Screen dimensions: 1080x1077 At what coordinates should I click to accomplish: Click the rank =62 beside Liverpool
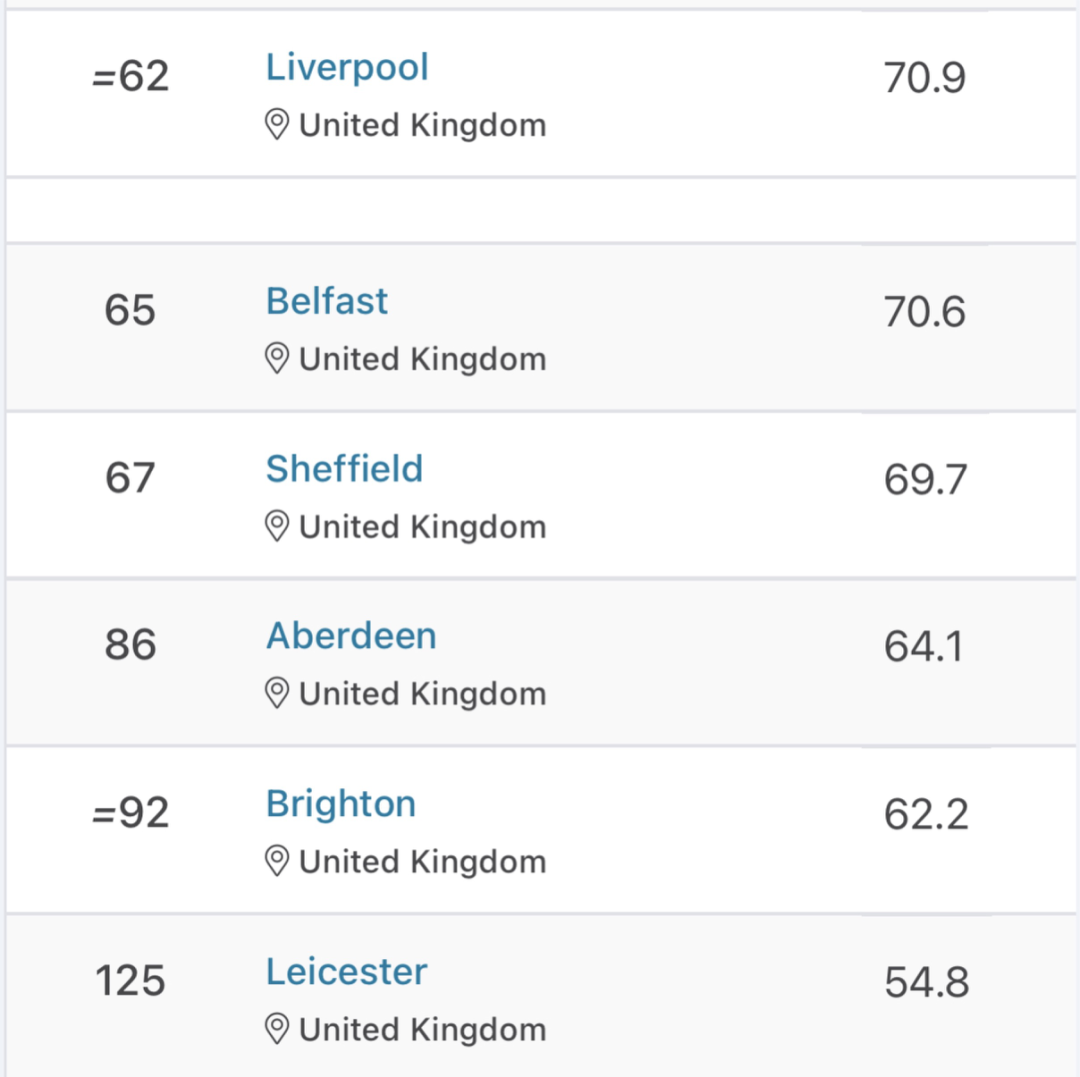pyautogui.click(x=130, y=77)
